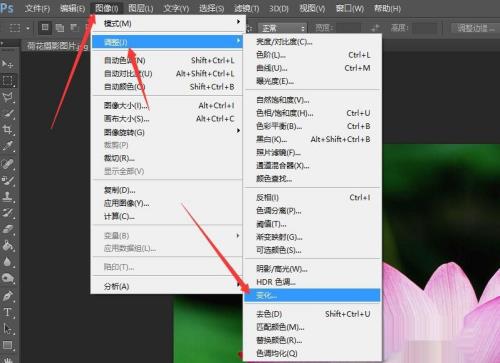
Task: Select 曲线(U) adjustment
Action: point(312,68)
